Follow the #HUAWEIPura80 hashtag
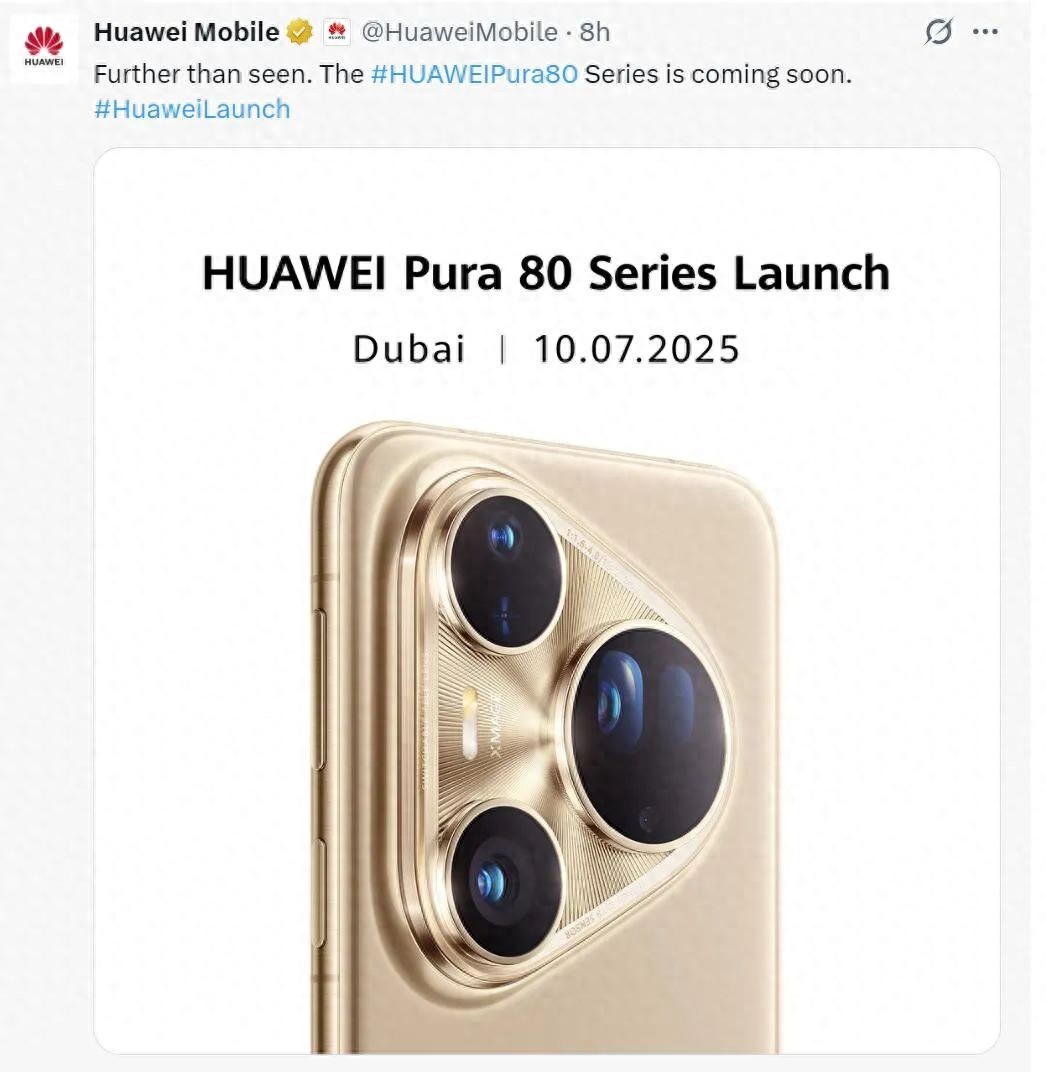 click(474, 74)
